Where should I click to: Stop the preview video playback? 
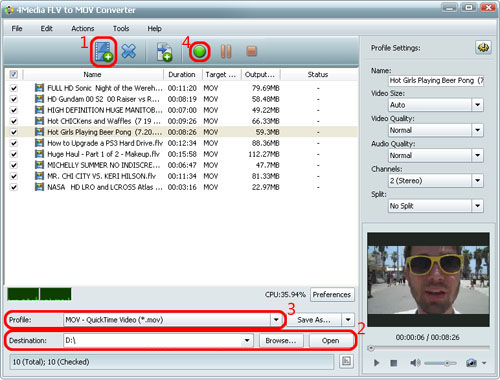coord(394,363)
